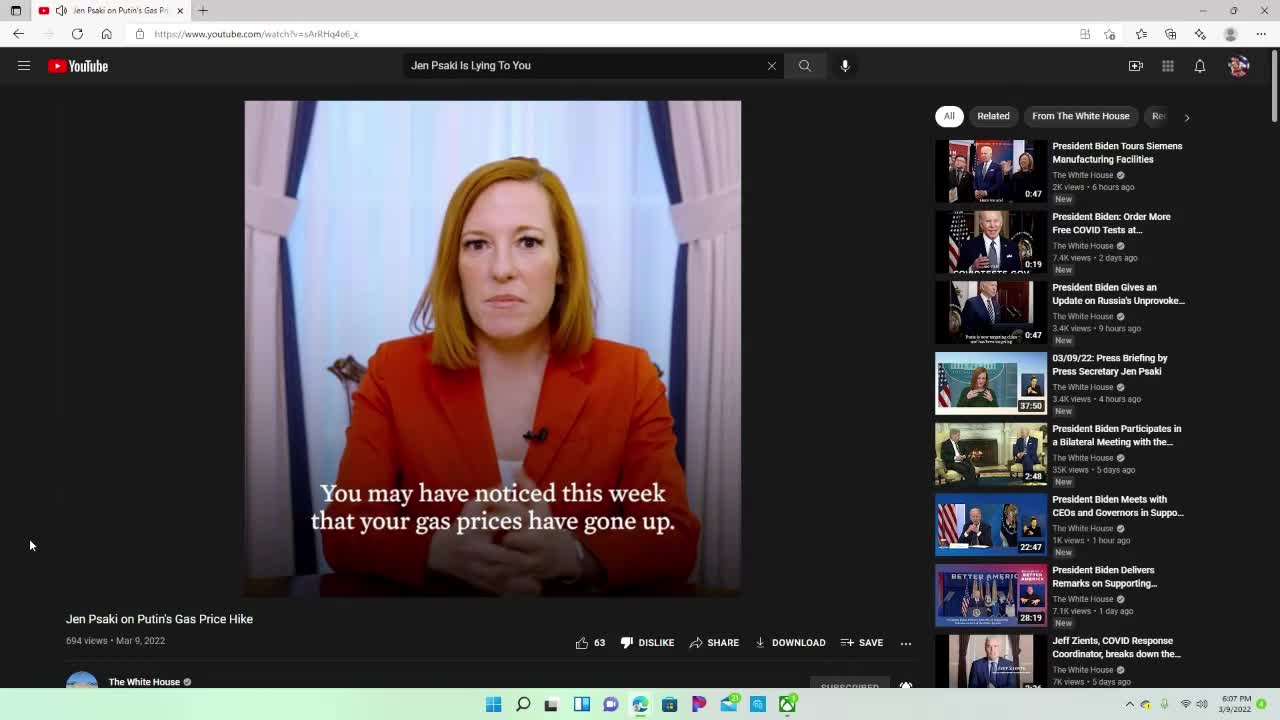Open Widgets from taskbar

pos(582,704)
